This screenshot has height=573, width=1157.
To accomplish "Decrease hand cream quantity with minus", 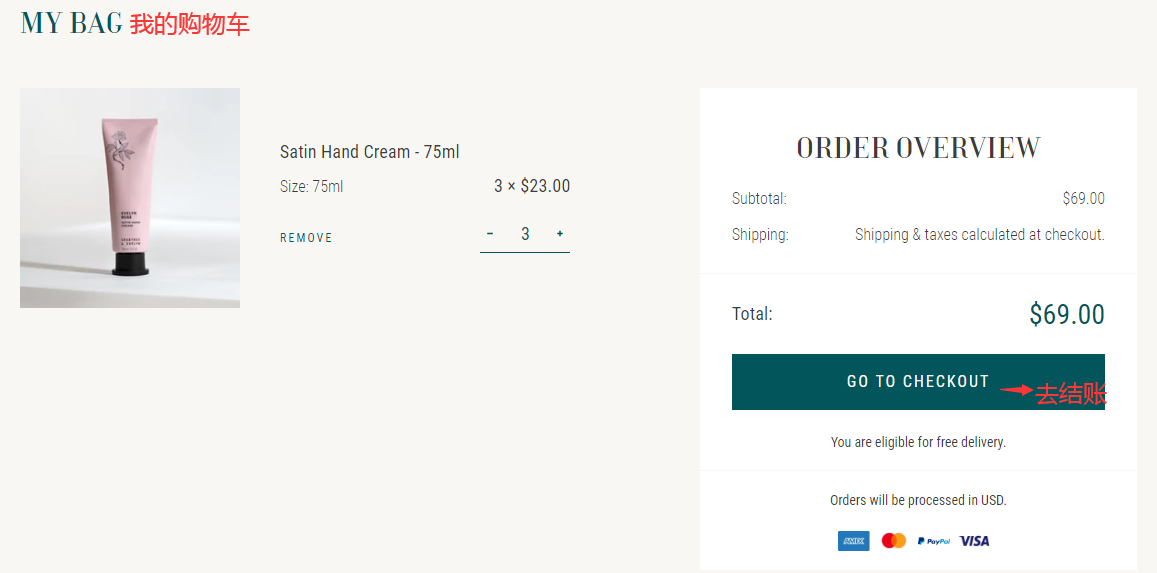I will [490, 234].
